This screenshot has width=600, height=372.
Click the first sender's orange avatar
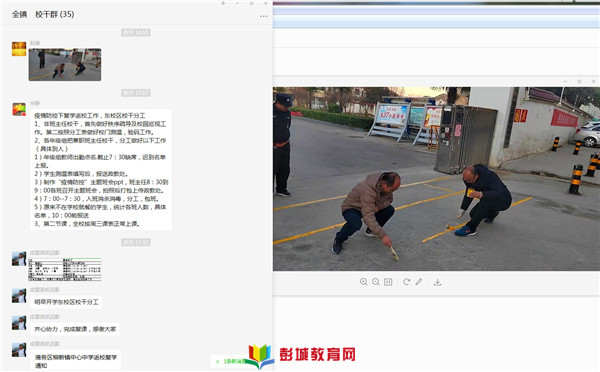(19, 49)
